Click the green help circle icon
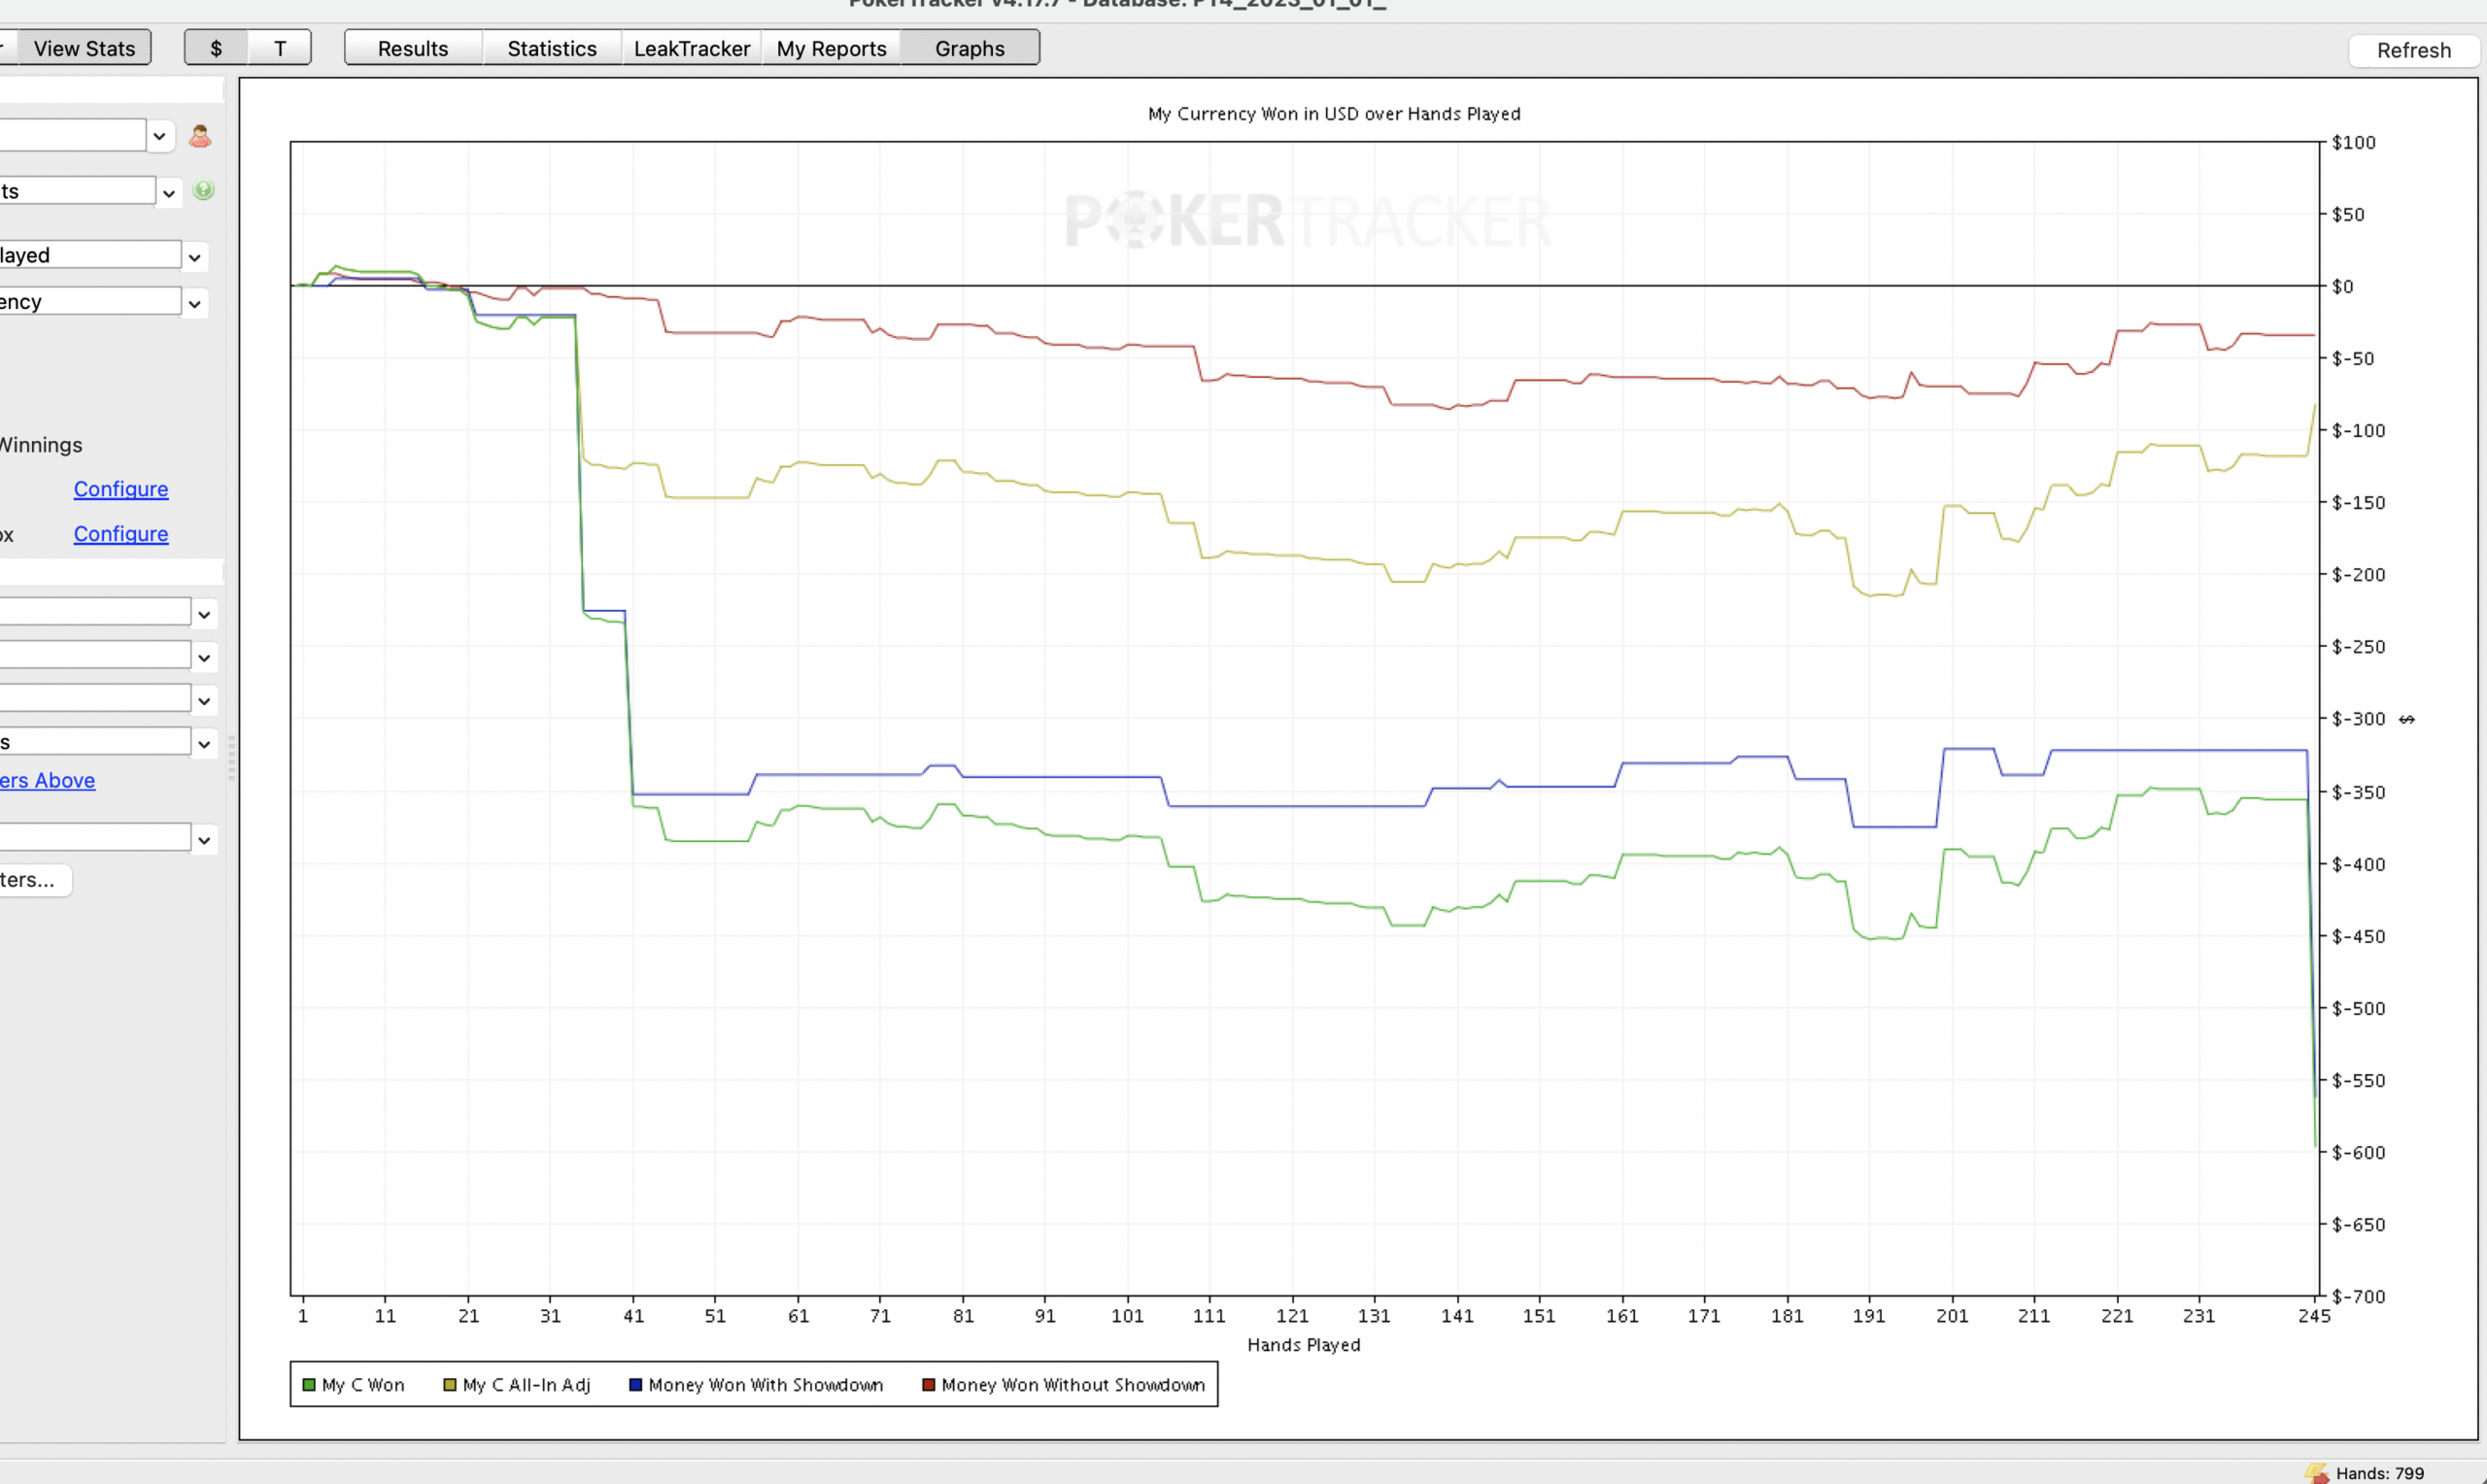Image resolution: width=2487 pixels, height=1484 pixels. point(203,190)
